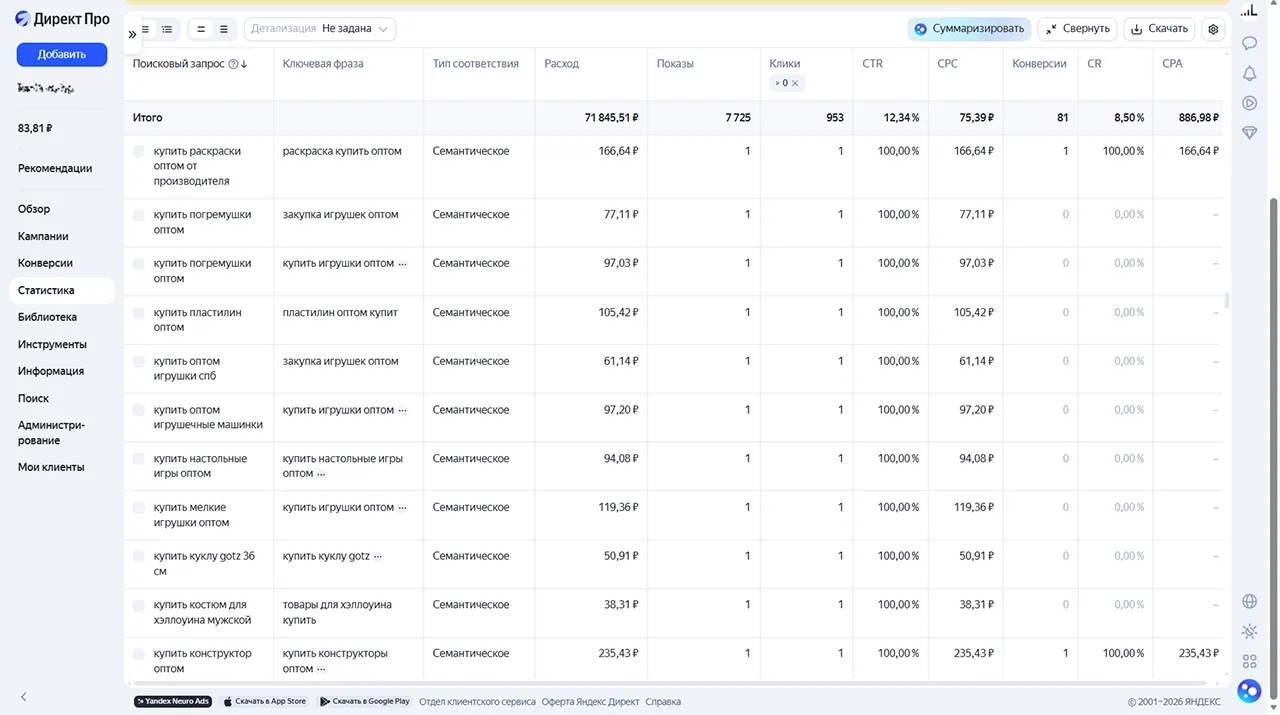The image size is (1280, 715).
Task: Tick checkbox for 'купить настольные игры оптом' query
Action: coord(139,459)
